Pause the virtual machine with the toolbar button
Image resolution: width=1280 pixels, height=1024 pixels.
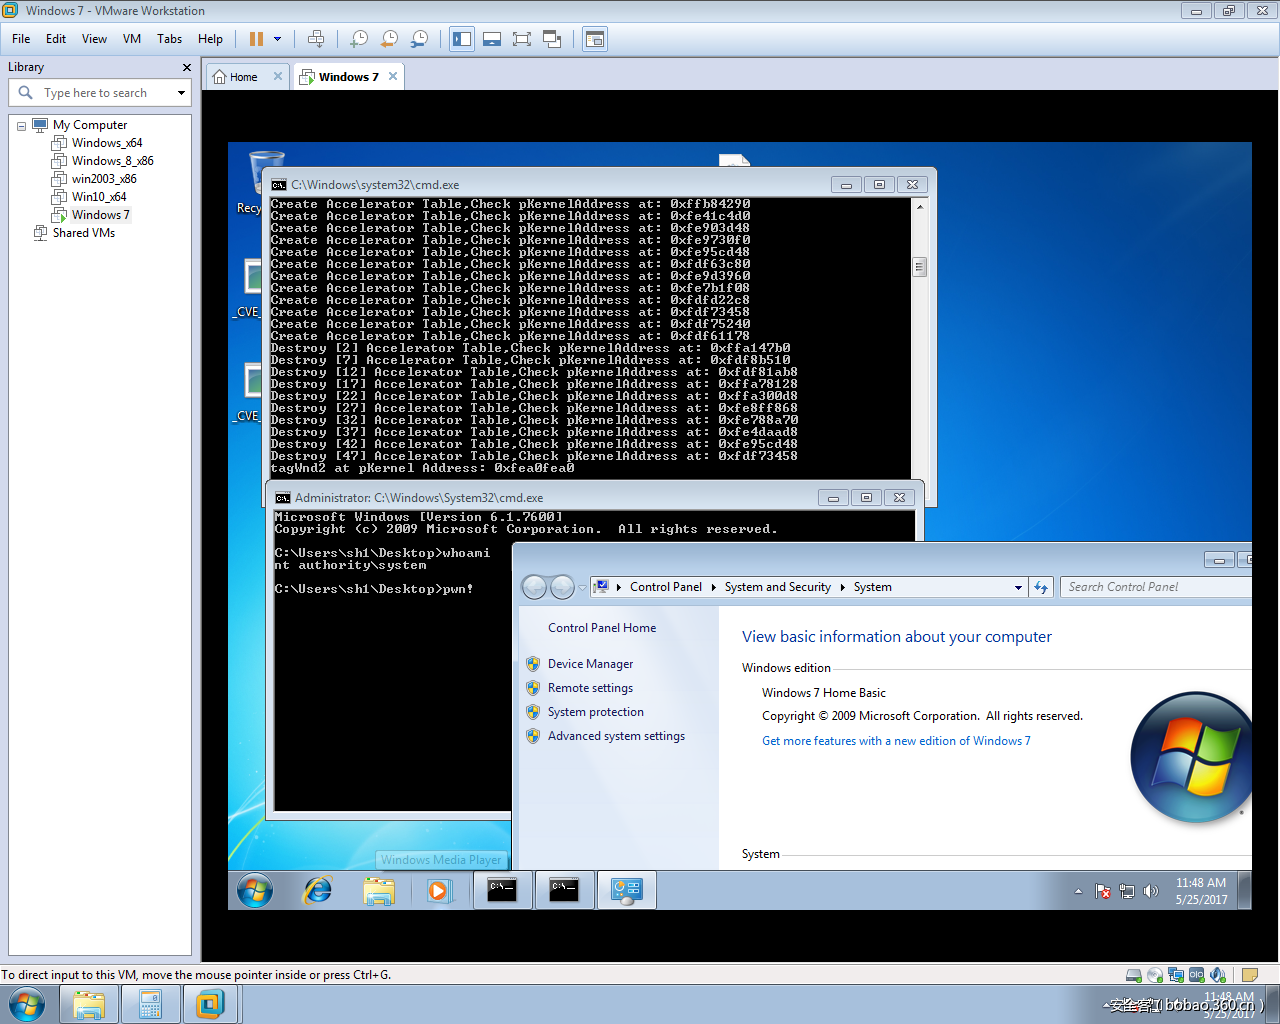click(256, 39)
